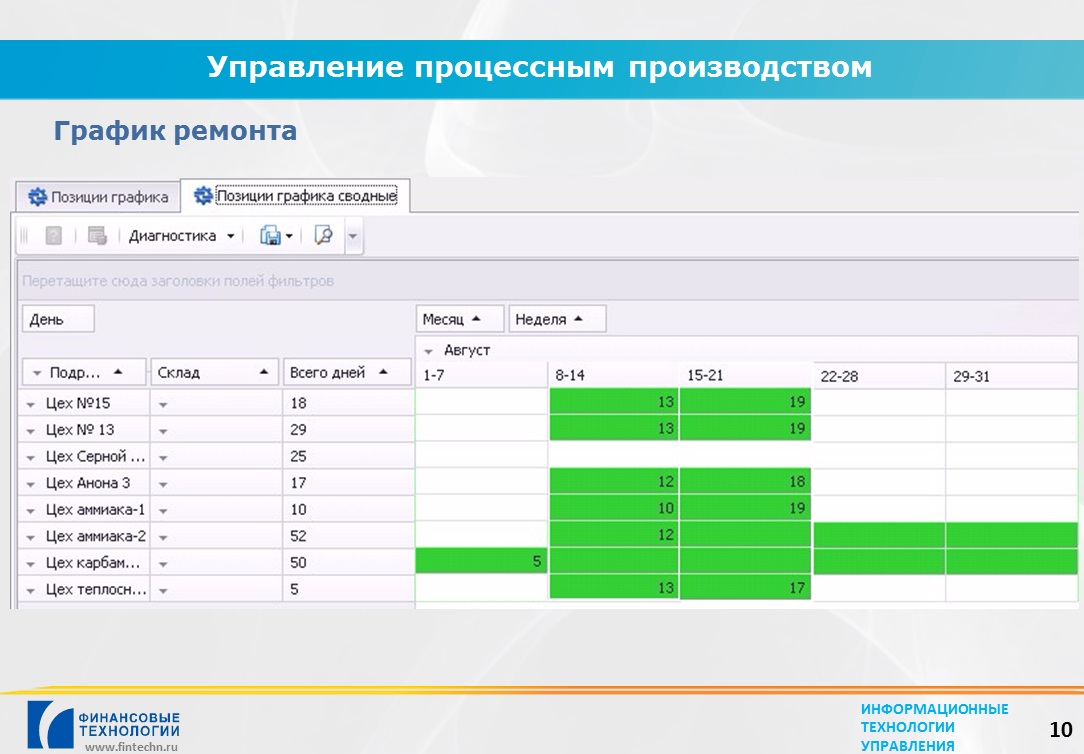Viewport: 1084px width, 754px height.
Task: Select green cell 18 in Цех Анона 3 row
Action: tap(746, 481)
